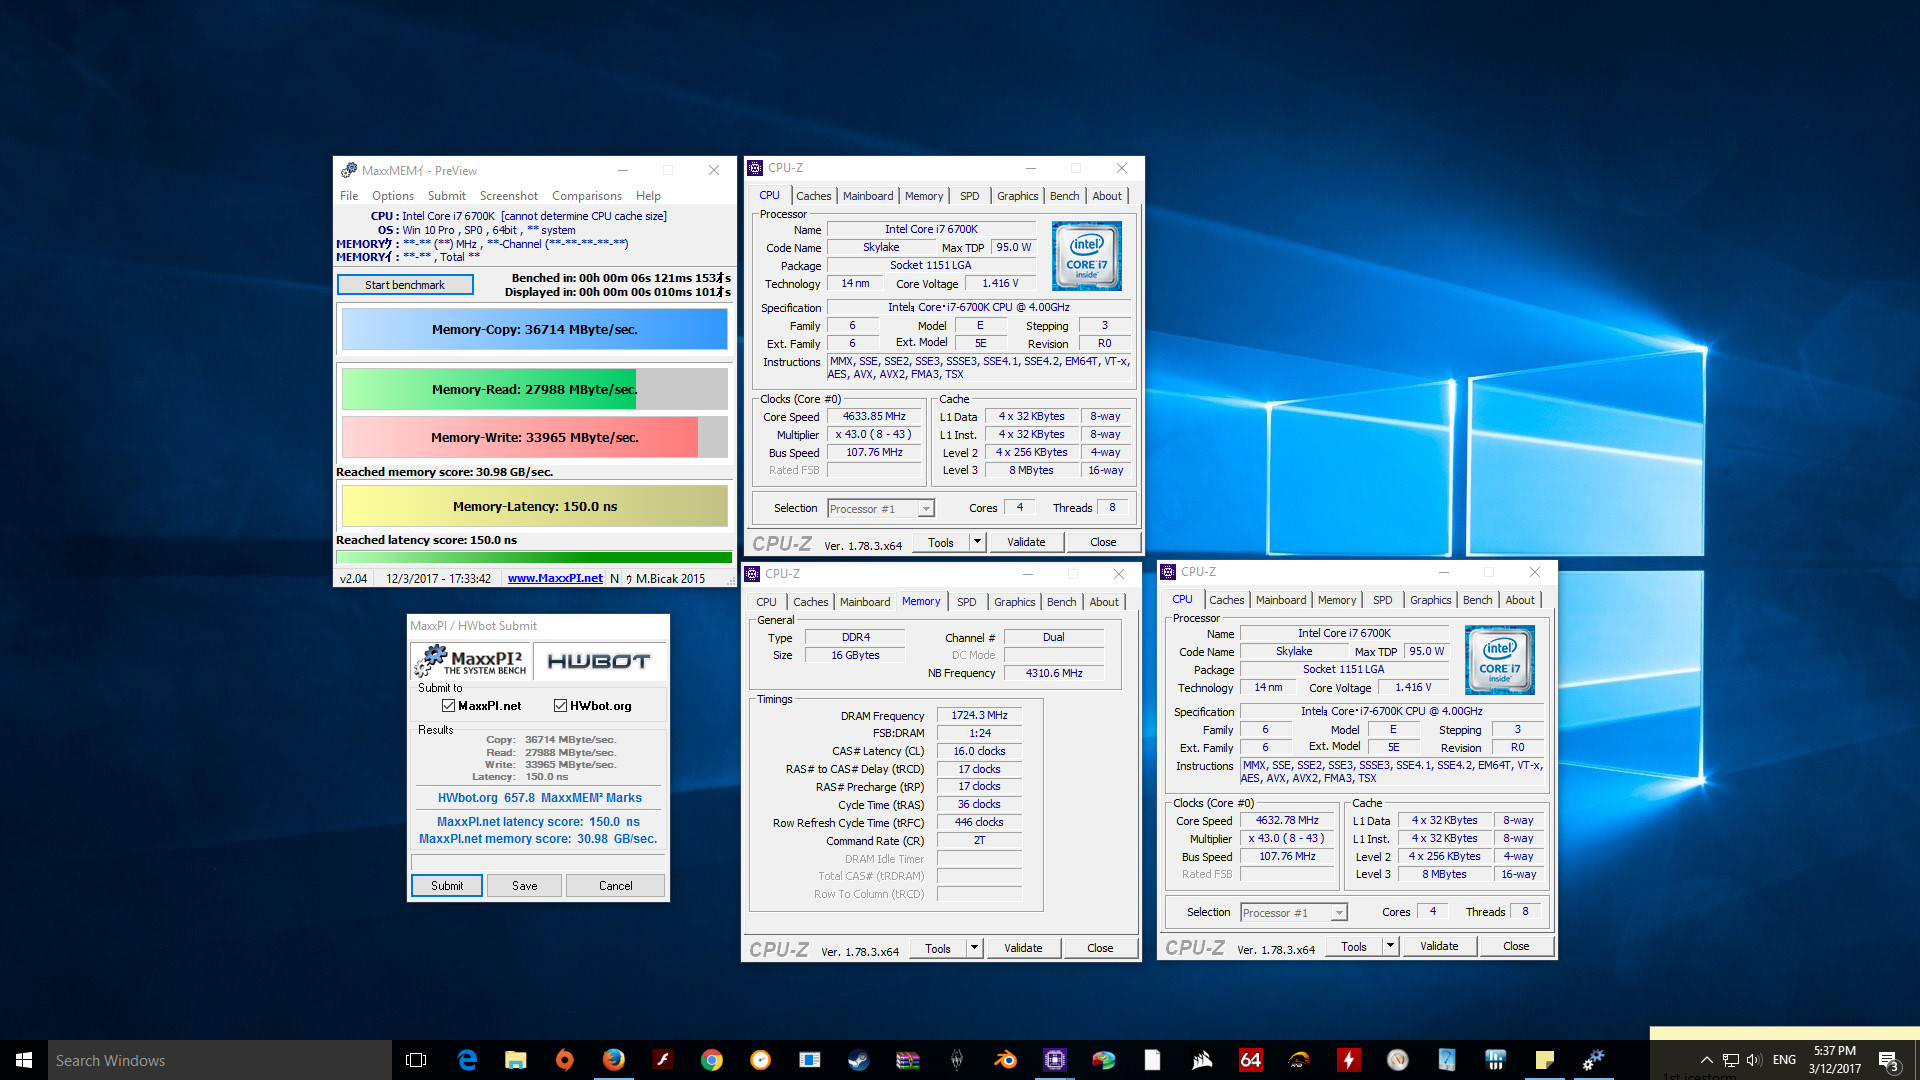Launch Microsoft Edge from the taskbar
Screen dimensions: 1920x1080
(467, 1060)
